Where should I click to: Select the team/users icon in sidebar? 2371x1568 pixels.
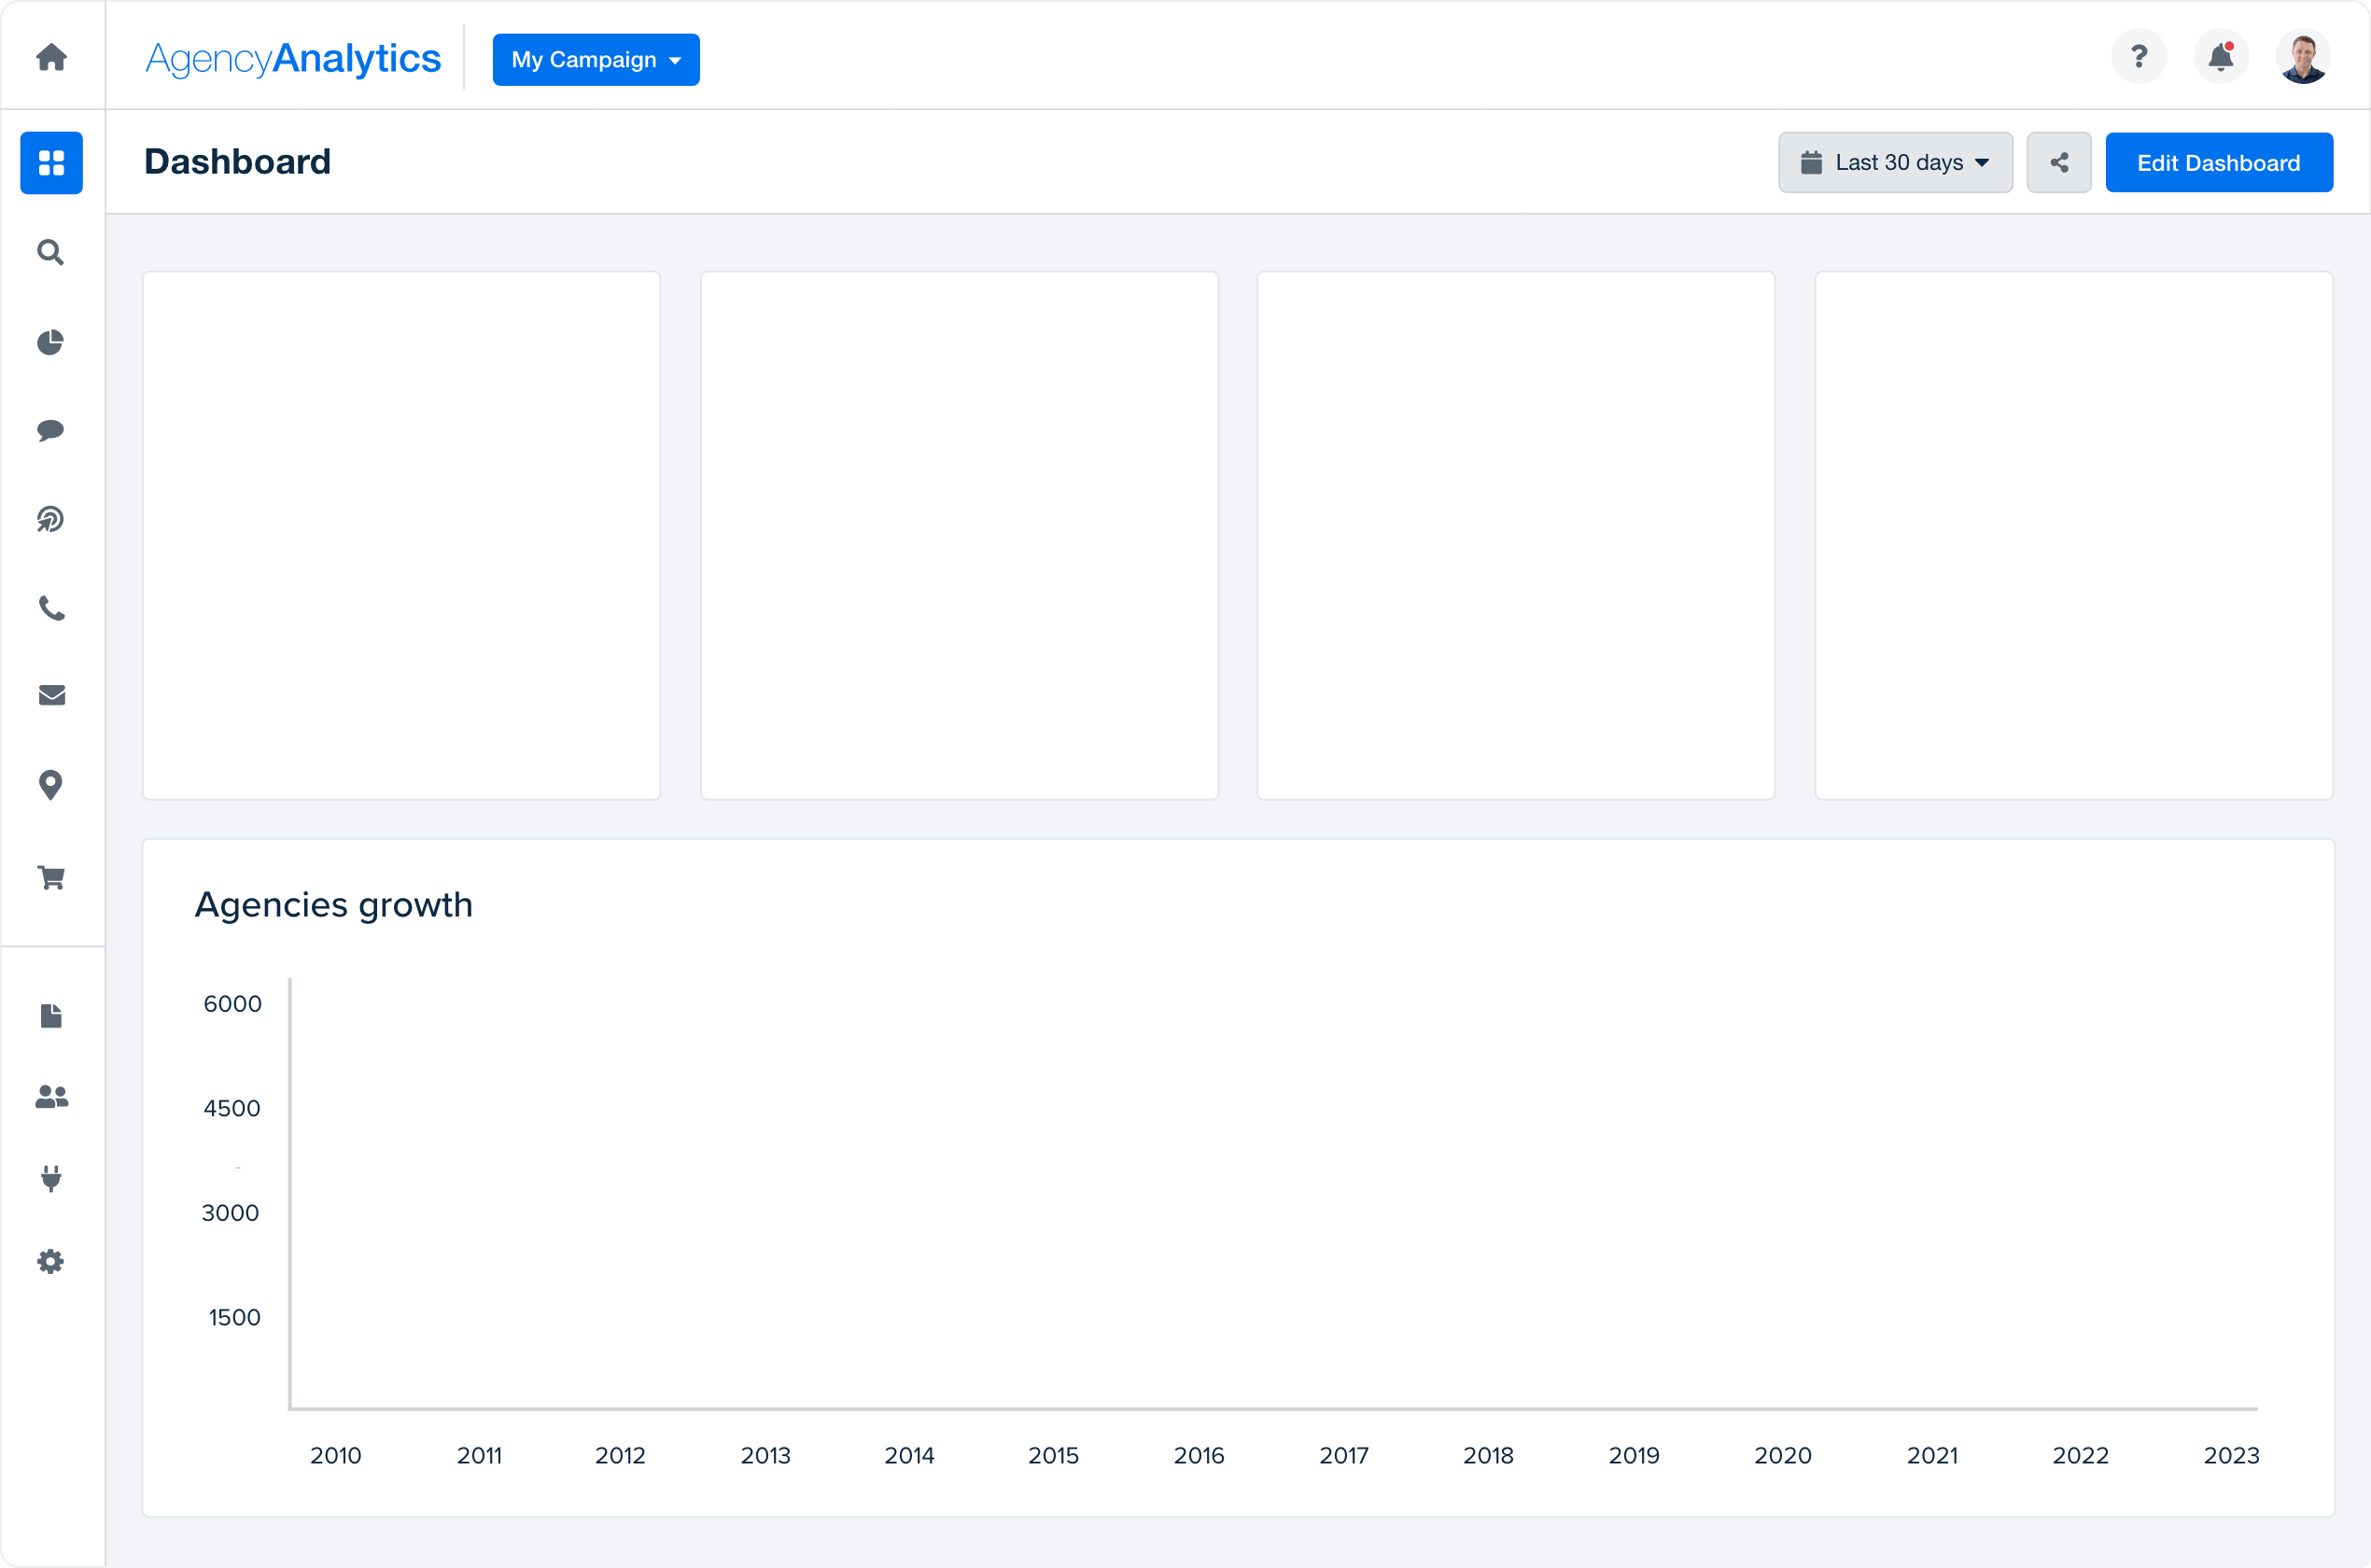point(52,1098)
